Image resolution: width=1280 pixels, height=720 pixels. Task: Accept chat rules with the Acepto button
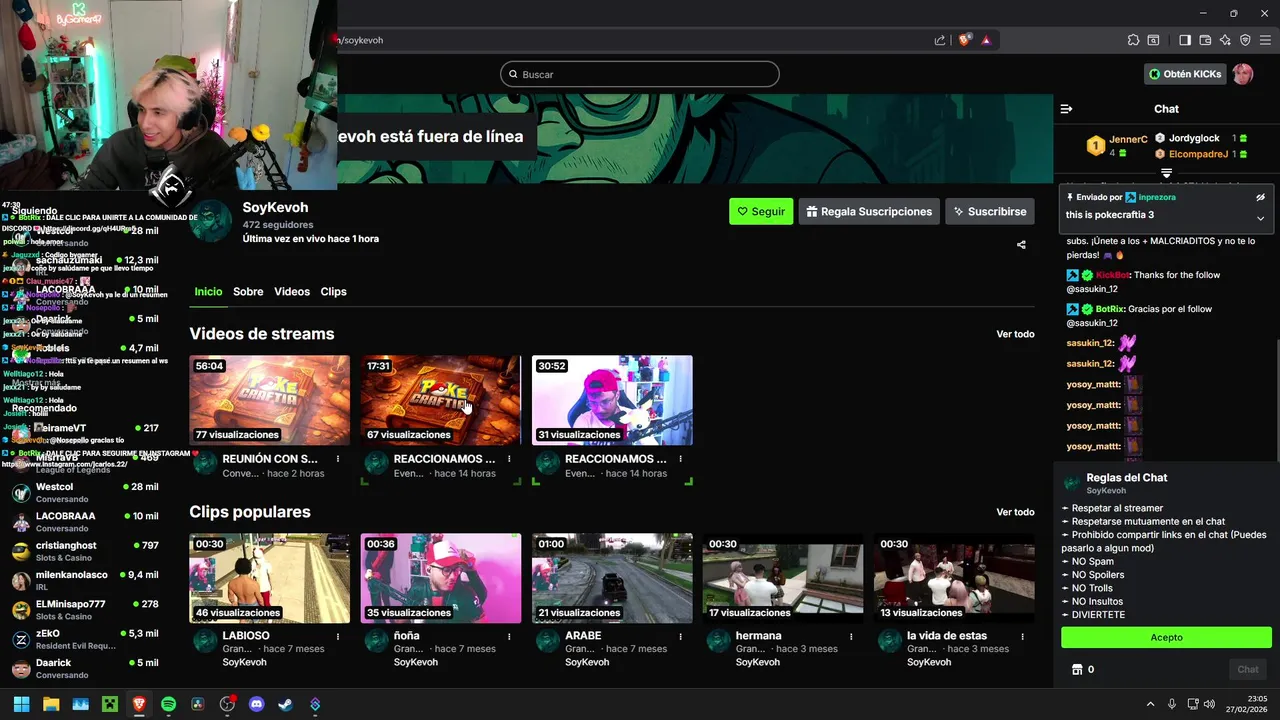coord(1166,637)
